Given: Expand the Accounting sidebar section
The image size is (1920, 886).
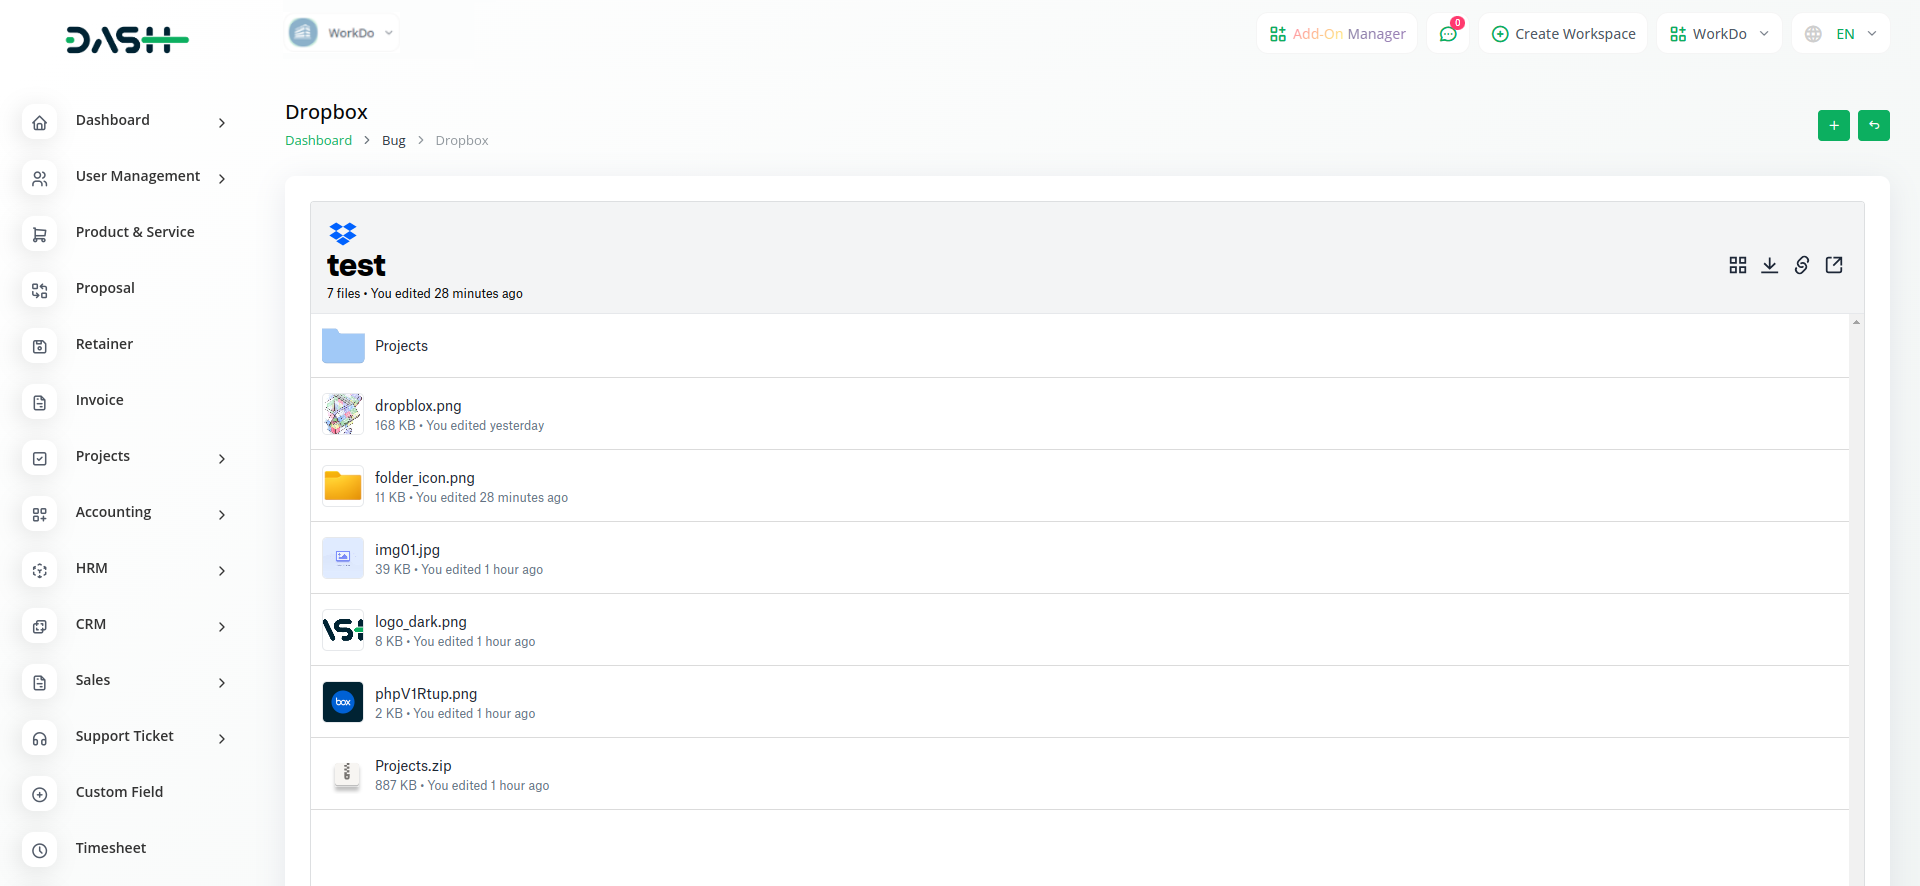Looking at the screenshot, I should pos(114,512).
